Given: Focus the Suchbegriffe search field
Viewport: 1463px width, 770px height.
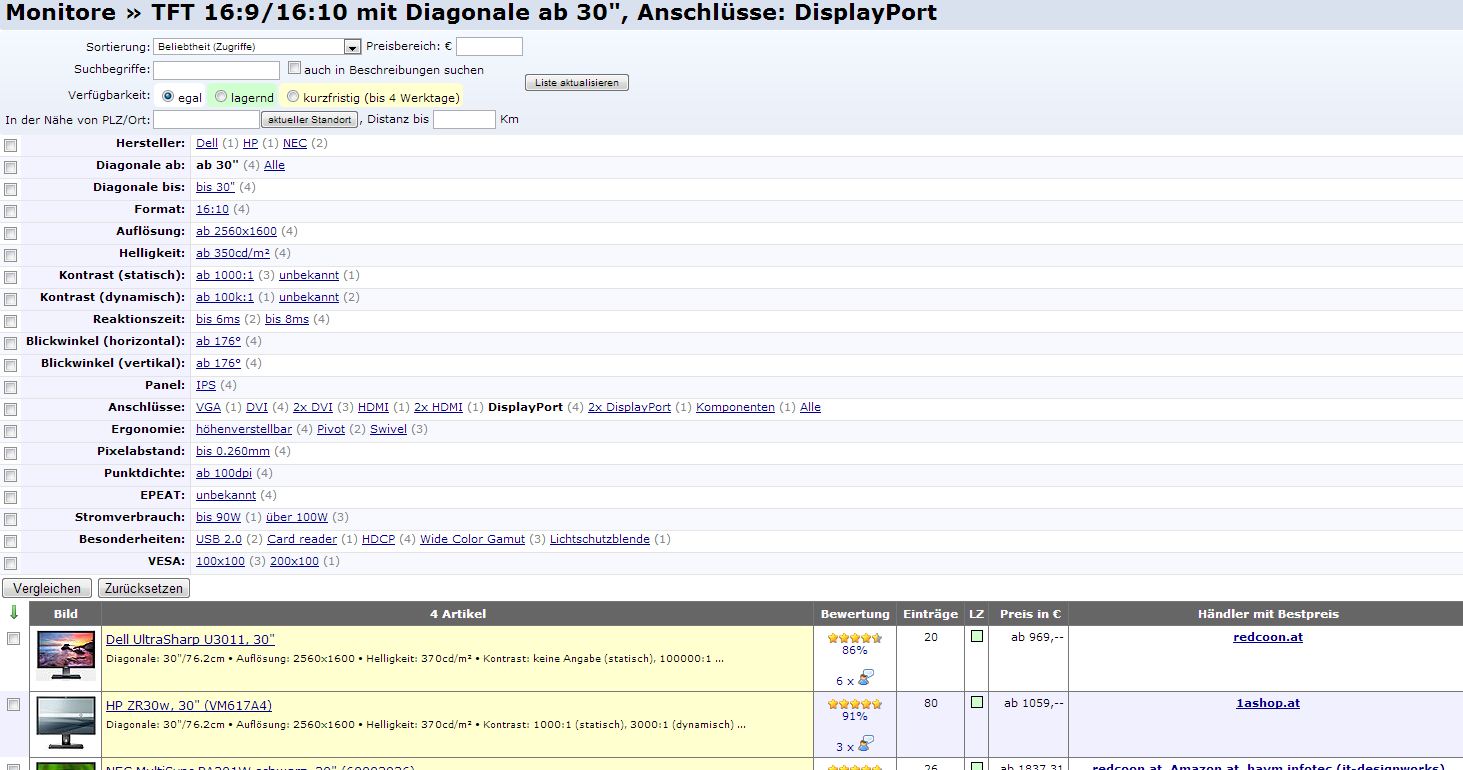Looking at the screenshot, I should coord(216,70).
